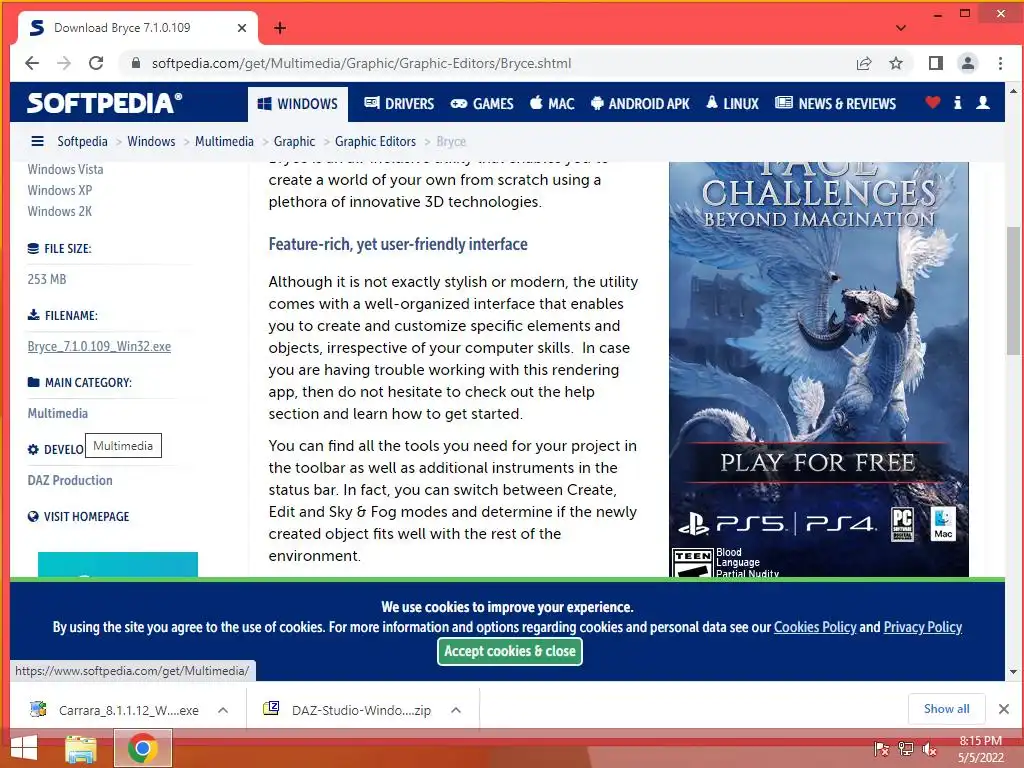Open the Cookies Policy link
Viewport: 1024px width, 768px height.
coord(815,627)
